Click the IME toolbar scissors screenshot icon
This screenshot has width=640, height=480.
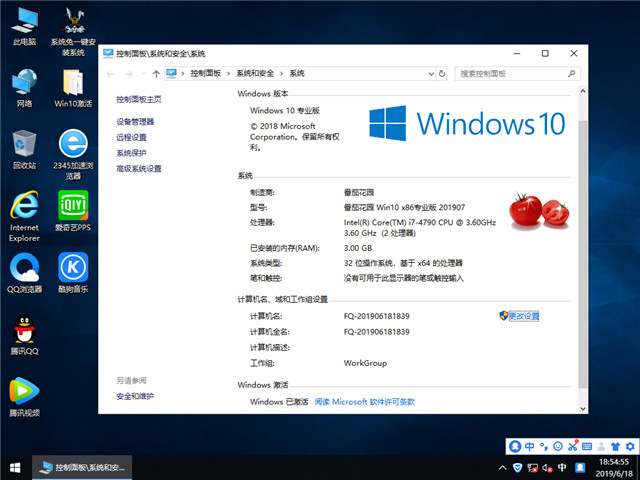click(x=573, y=446)
